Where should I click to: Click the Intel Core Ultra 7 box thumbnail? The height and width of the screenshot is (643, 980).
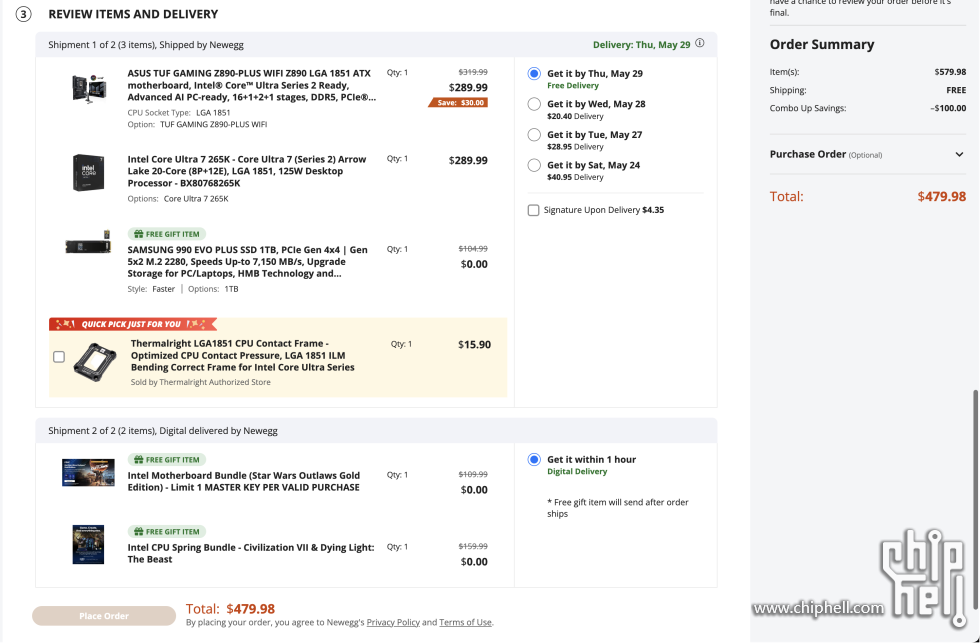tap(88, 172)
